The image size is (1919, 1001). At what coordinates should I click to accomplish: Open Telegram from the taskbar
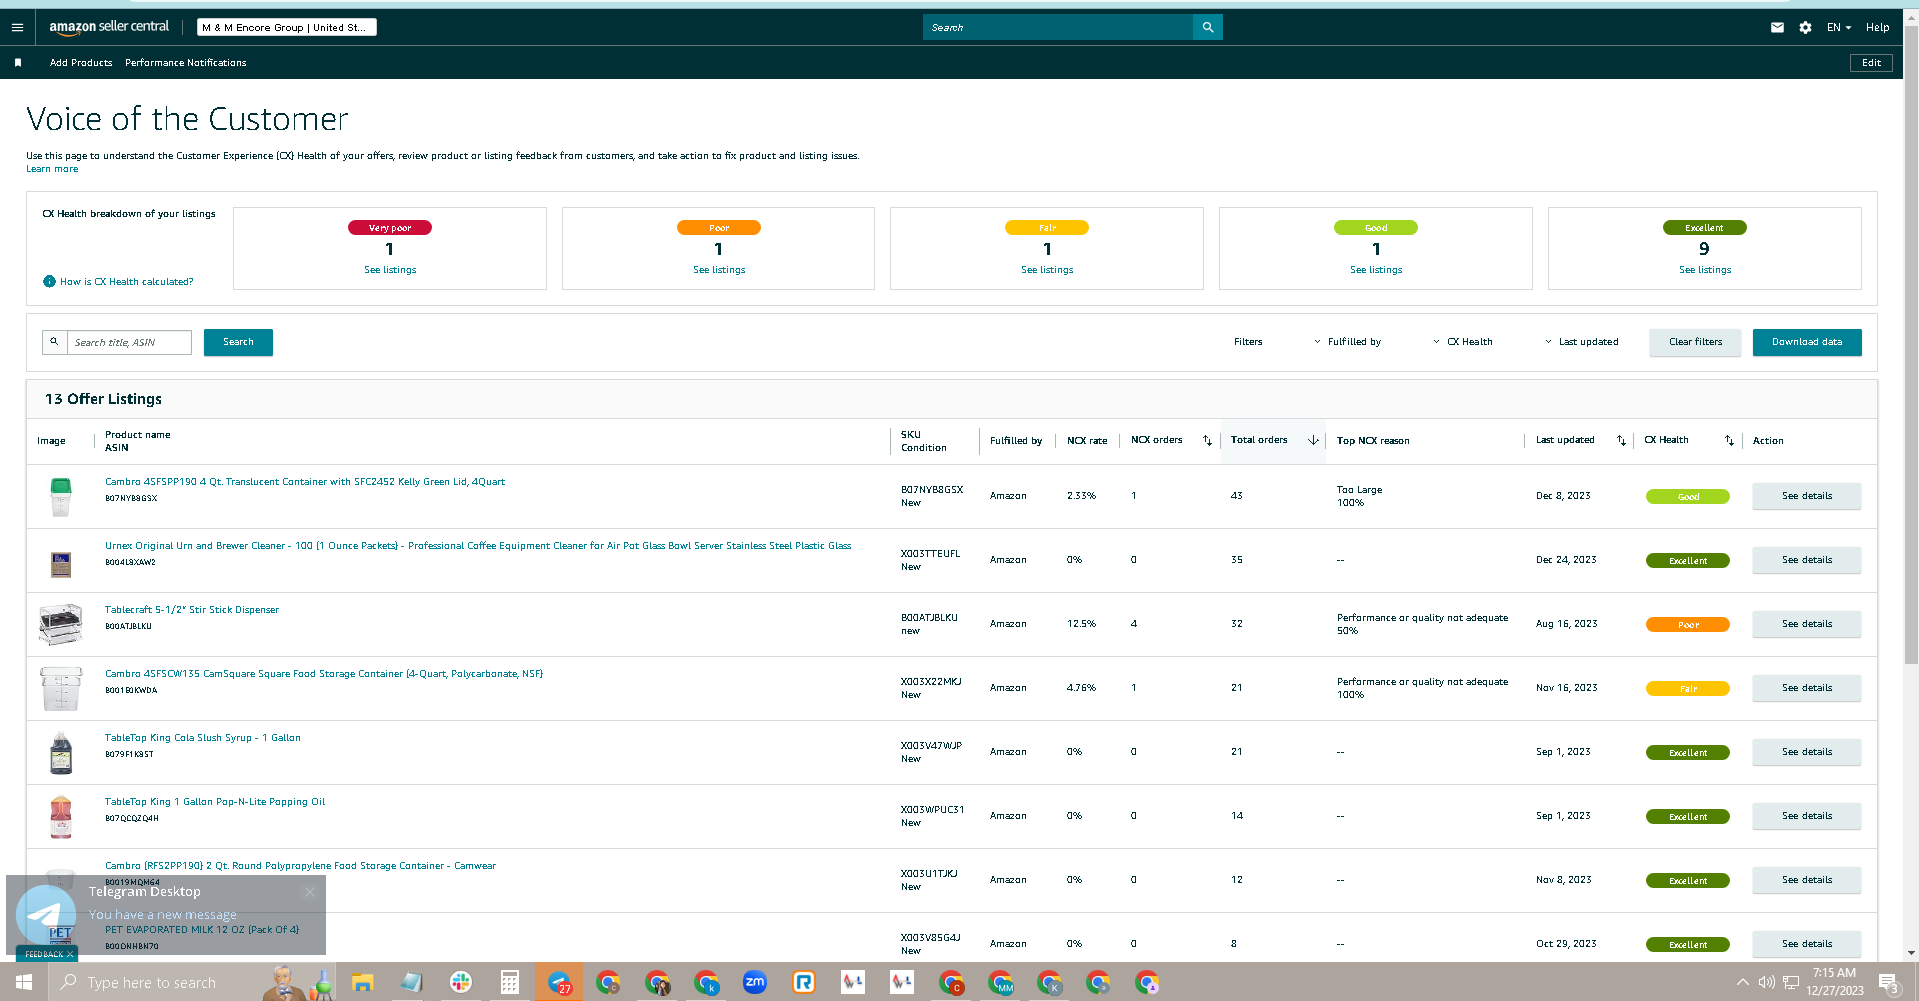(x=559, y=982)
